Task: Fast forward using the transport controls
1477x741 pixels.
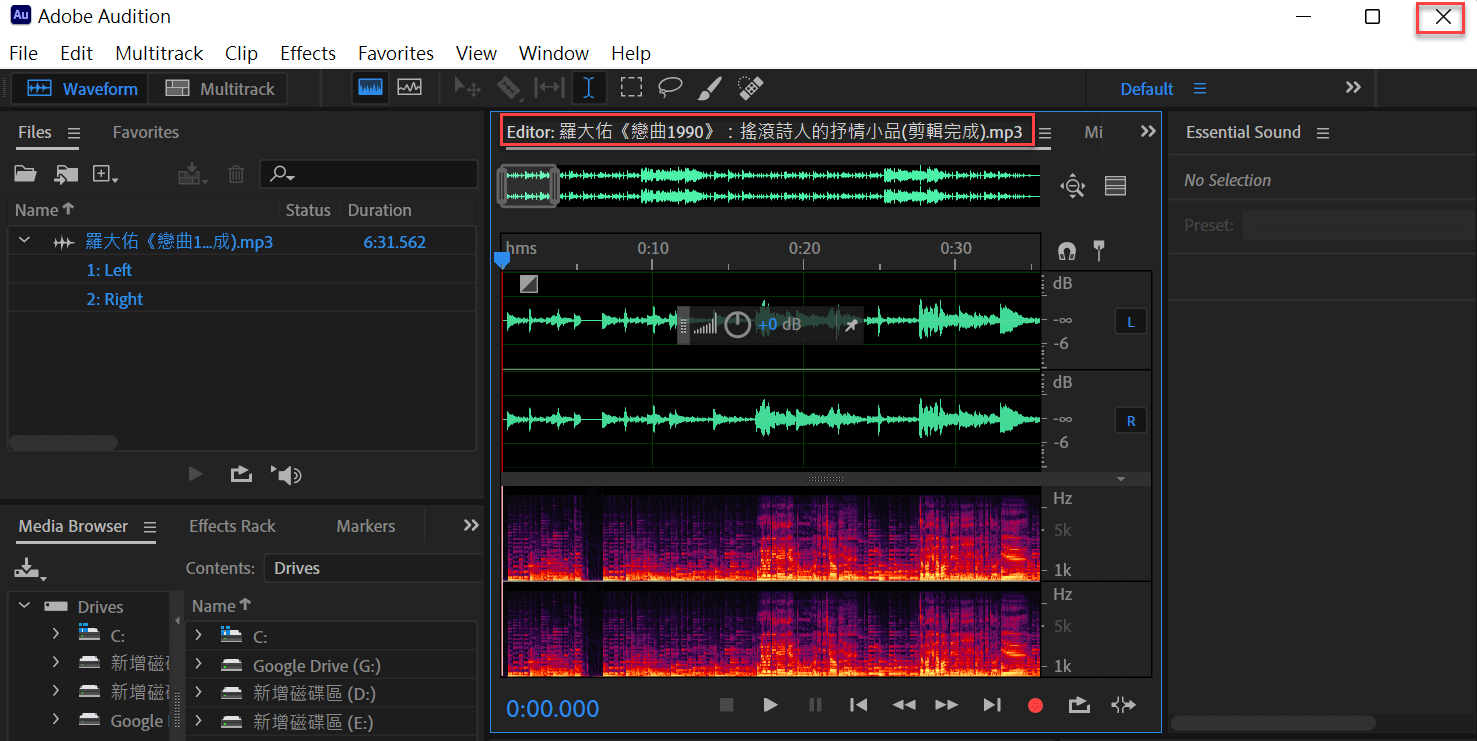Action: tap(946, 705)
